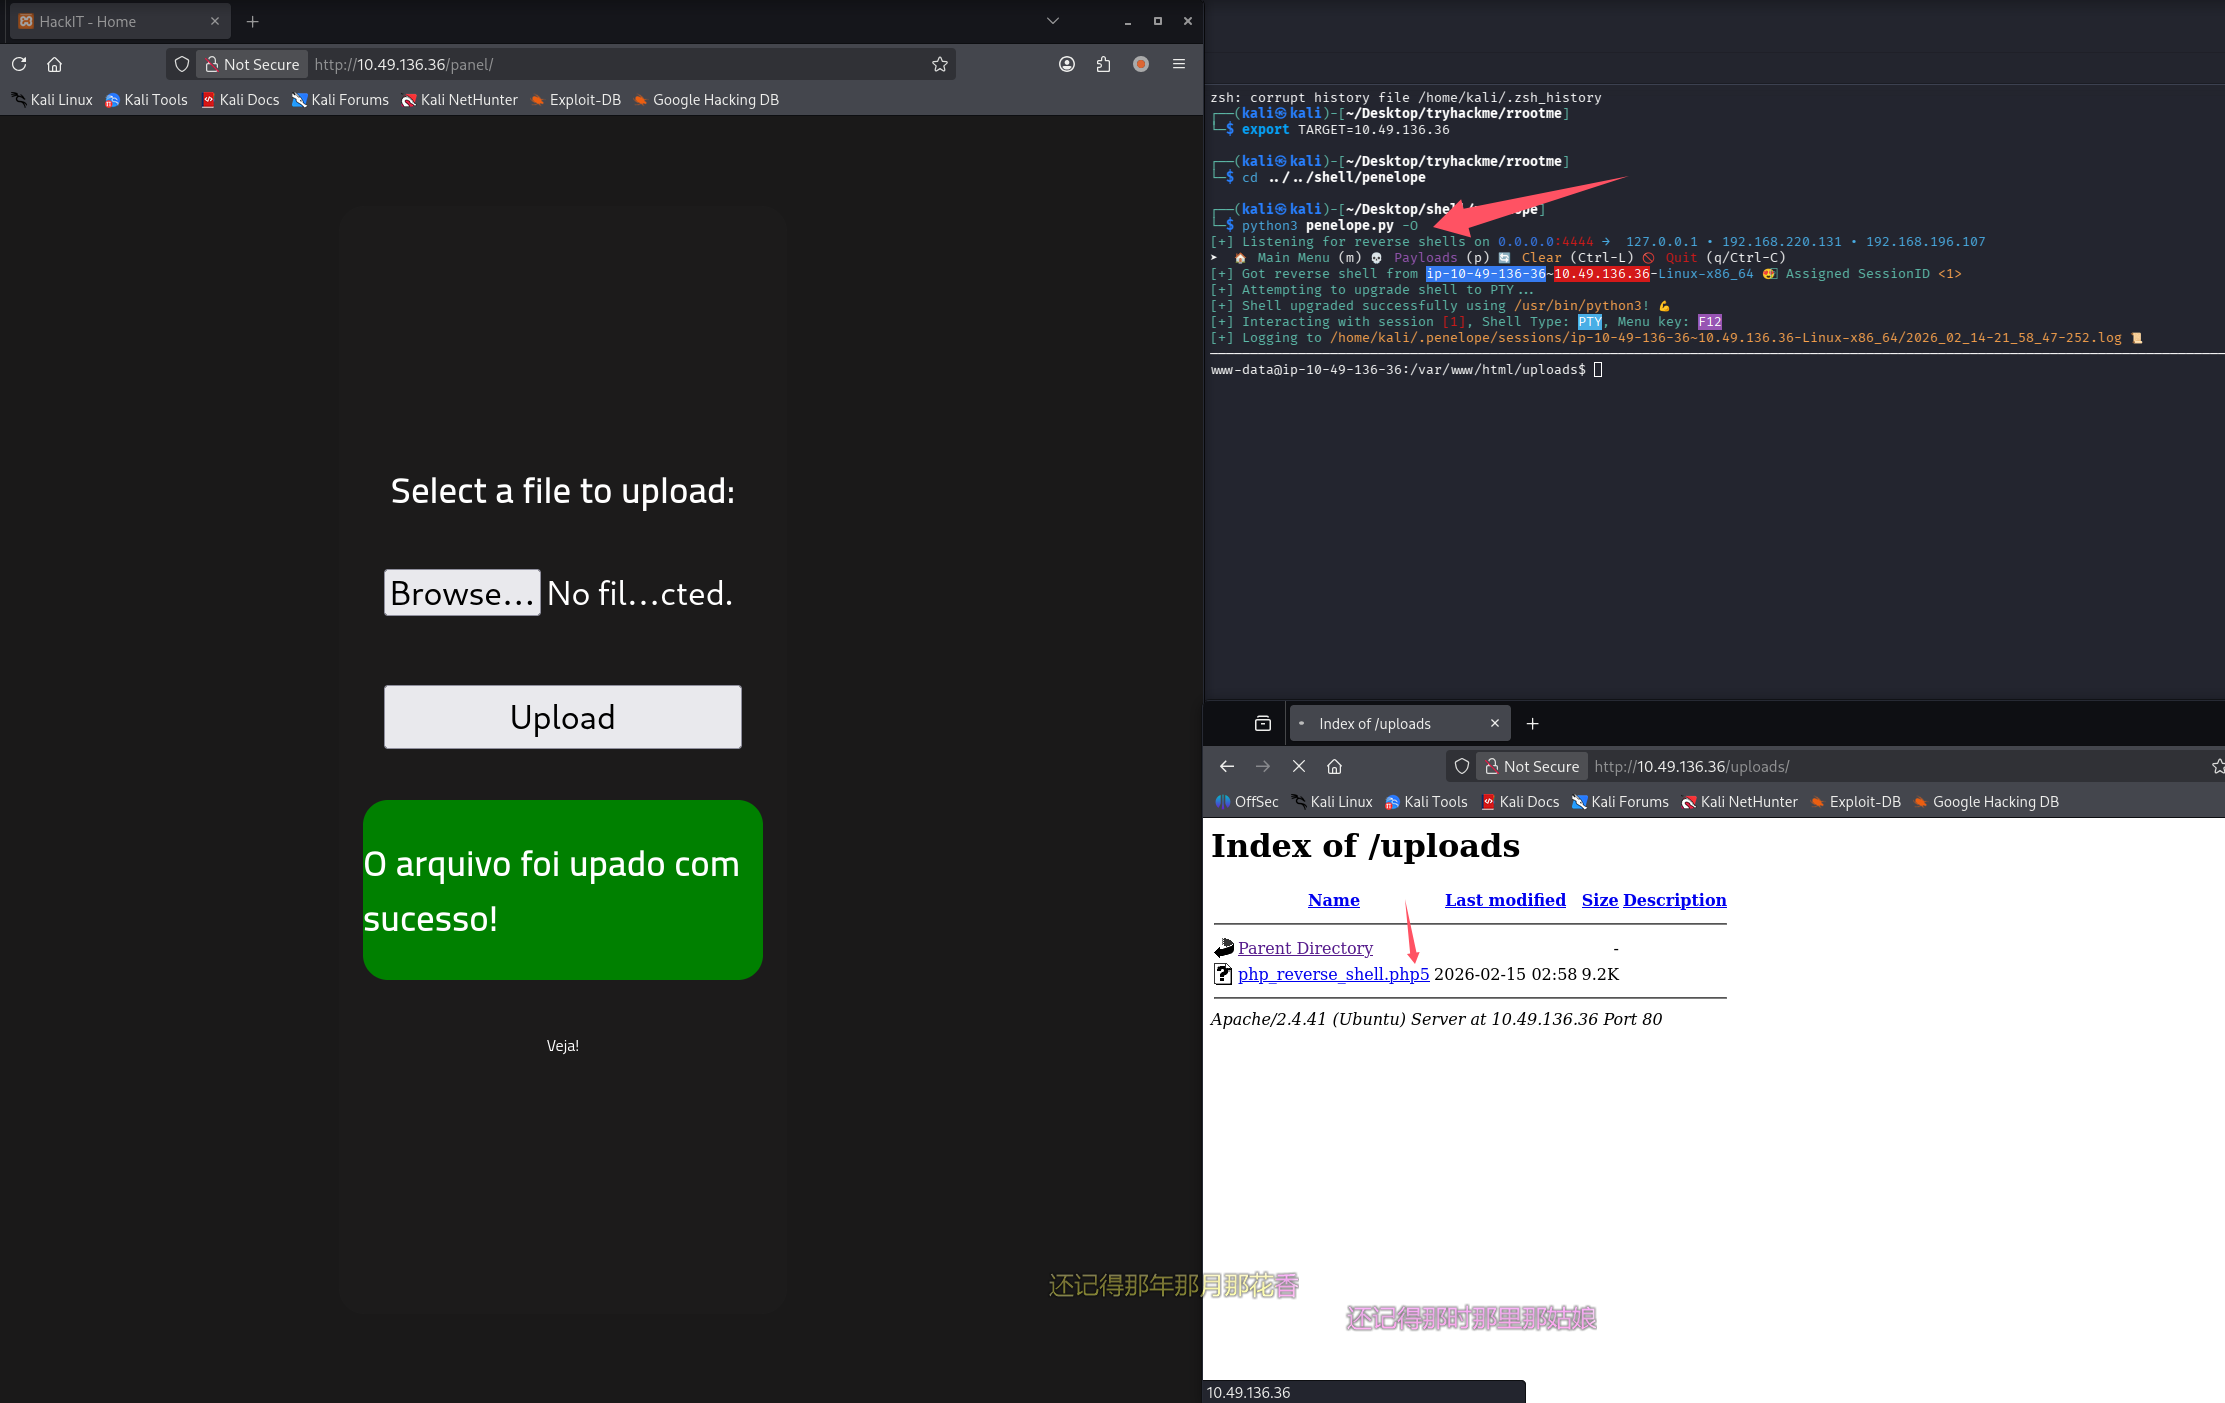The height and width of the screenshot is (1403, 2225).
Task: Stop loading the uploads page
Action: (x=1298, y=766)
